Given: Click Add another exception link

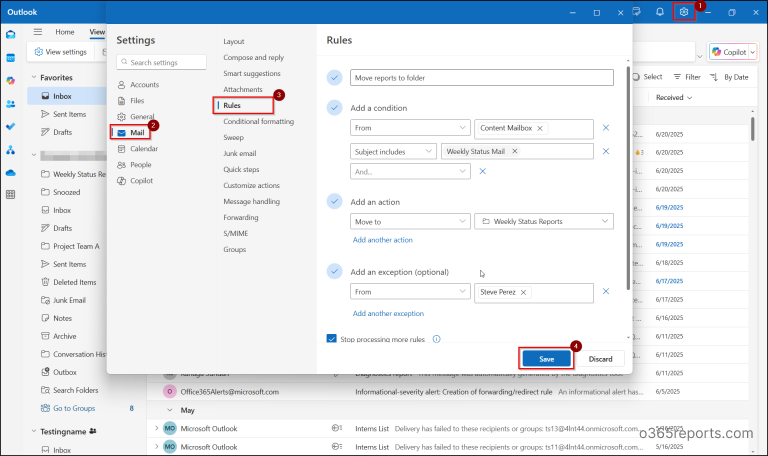Looking at the screenshot, I should click(388, 313).
